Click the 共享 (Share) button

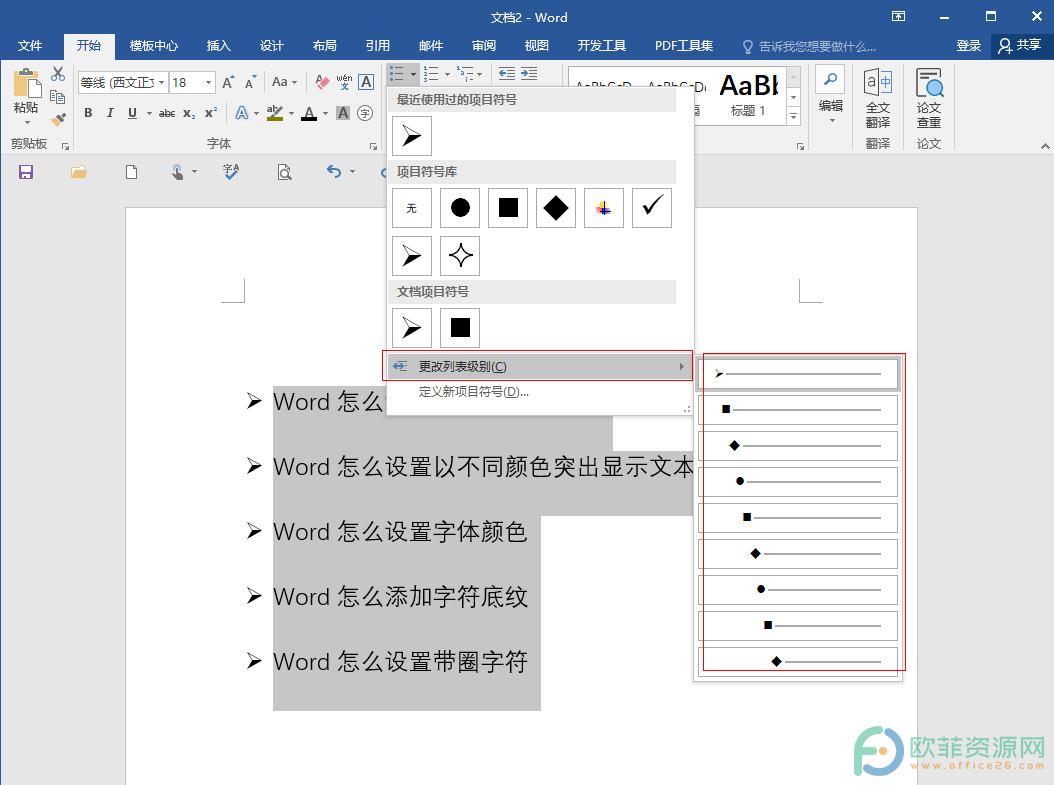pos(1020,46)
